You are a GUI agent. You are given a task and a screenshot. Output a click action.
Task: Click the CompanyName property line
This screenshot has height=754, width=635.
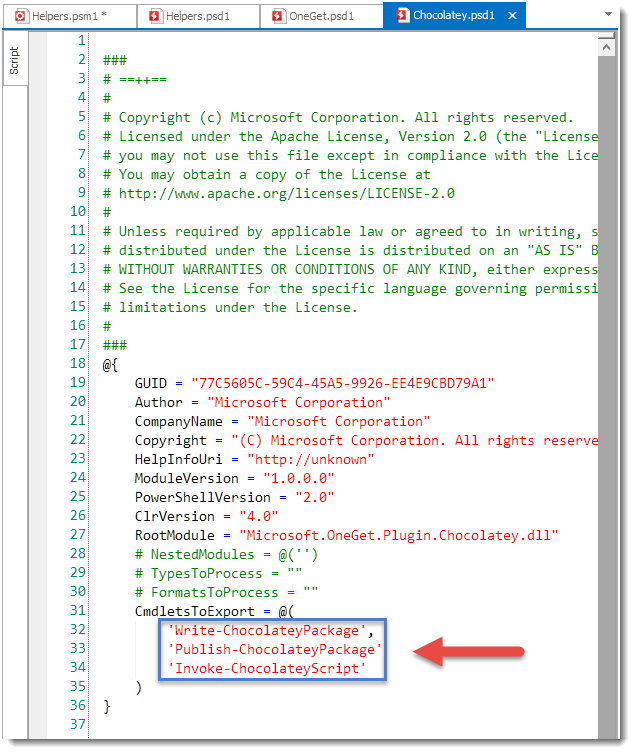pyautogui.click(x=282, y=421)
